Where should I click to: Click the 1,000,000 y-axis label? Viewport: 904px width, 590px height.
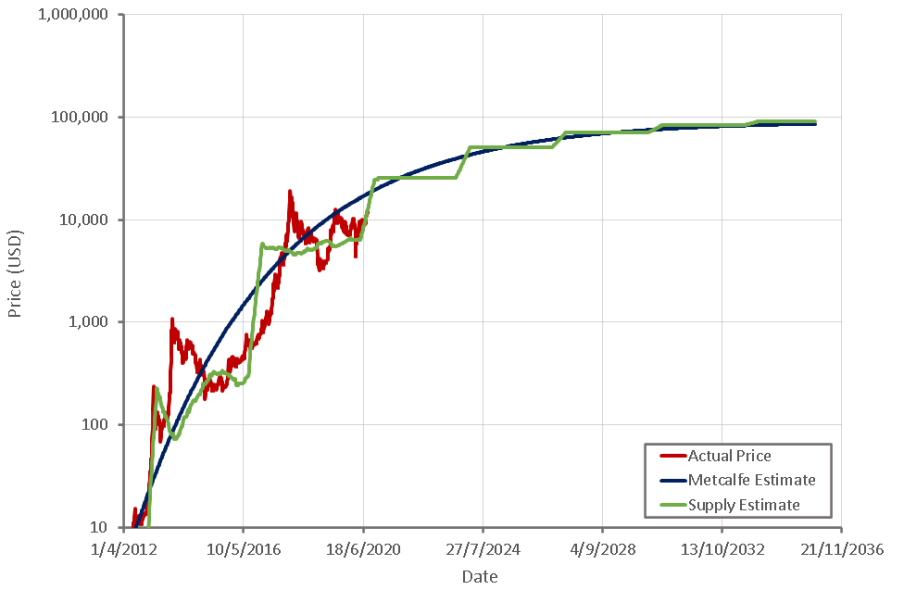click(73, 14)
